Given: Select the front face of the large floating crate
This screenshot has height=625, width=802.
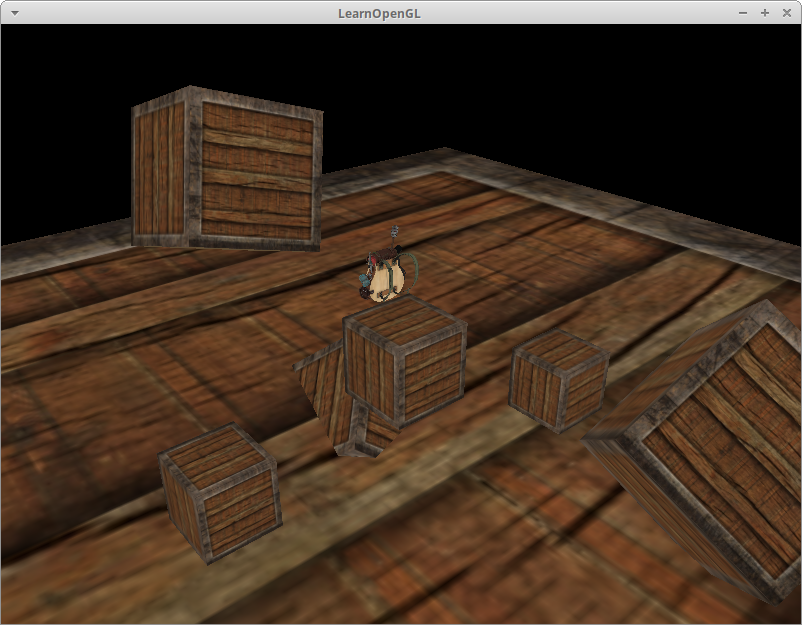Looking at the screenshot, I should (256, 174).
